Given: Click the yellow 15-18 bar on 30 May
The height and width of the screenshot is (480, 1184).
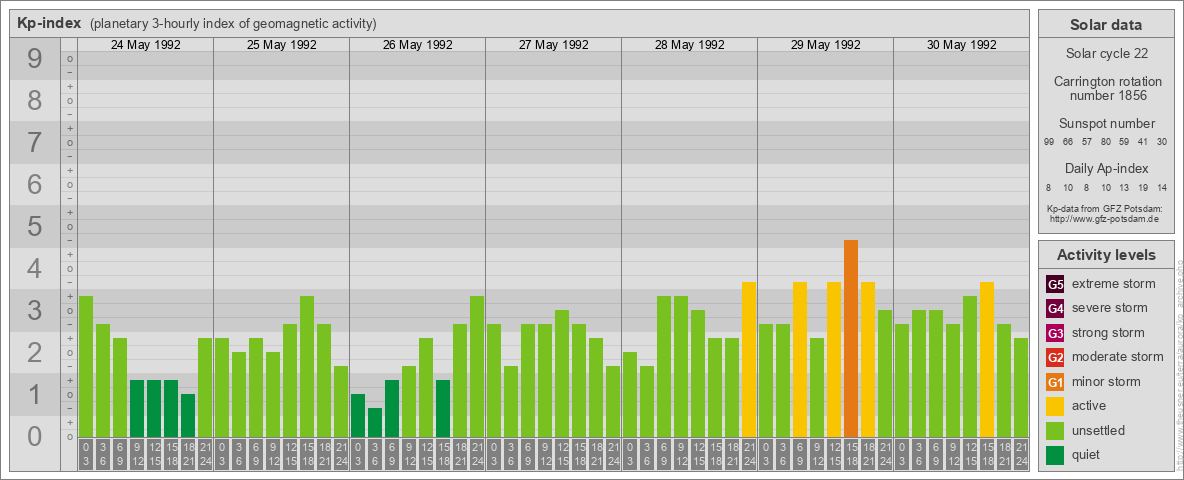Looking at the screenshot, I should coord(987,359).
